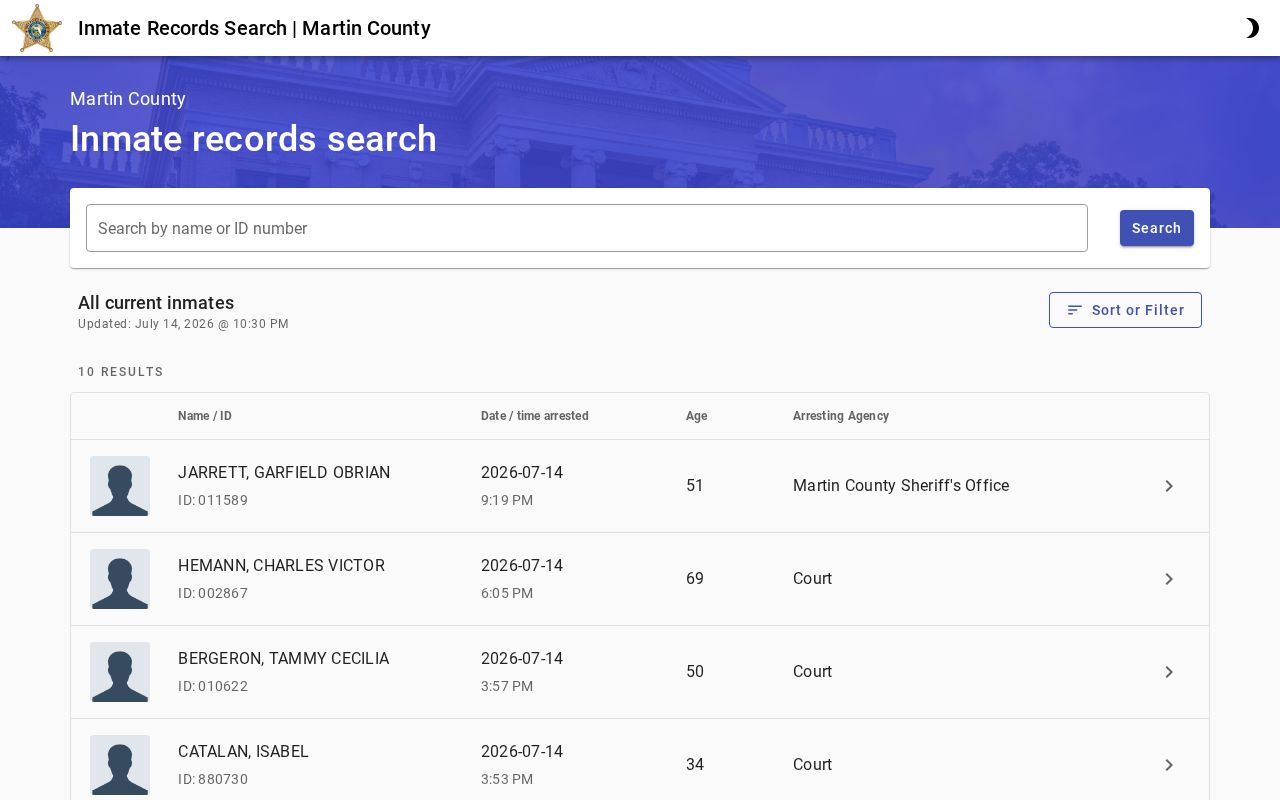Open the Sort or Filter options
Screen dimensions: 1280x800
click(1125, 310)
